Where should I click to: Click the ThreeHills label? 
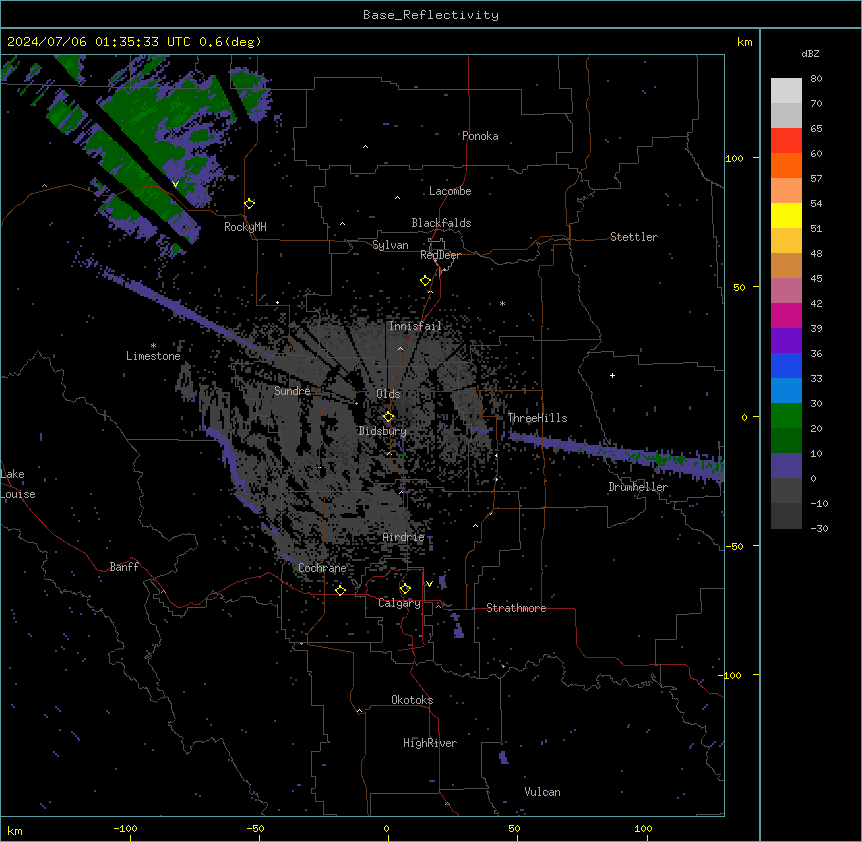pyautogui.click(x=537, y=418)
